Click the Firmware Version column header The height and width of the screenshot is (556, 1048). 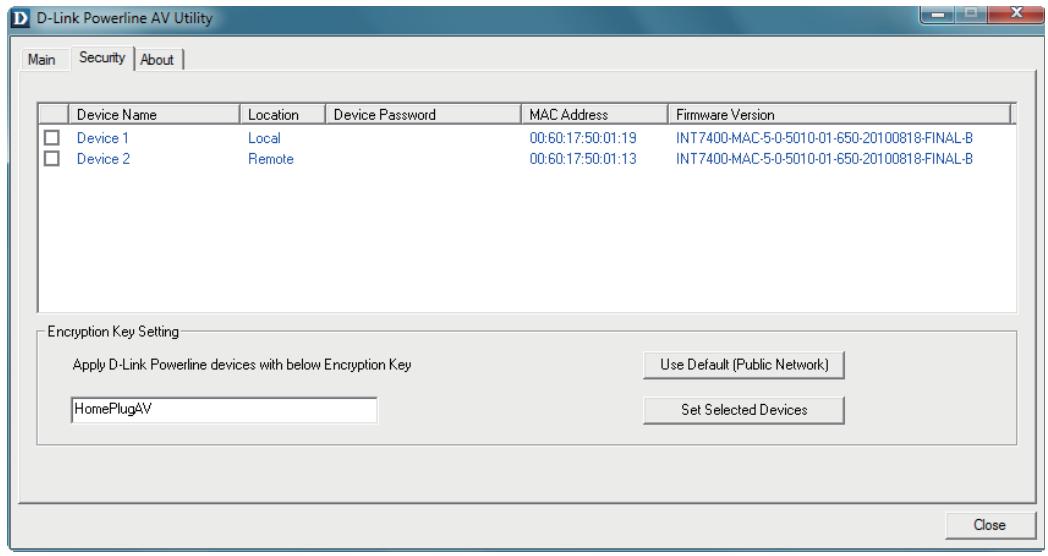839,114
